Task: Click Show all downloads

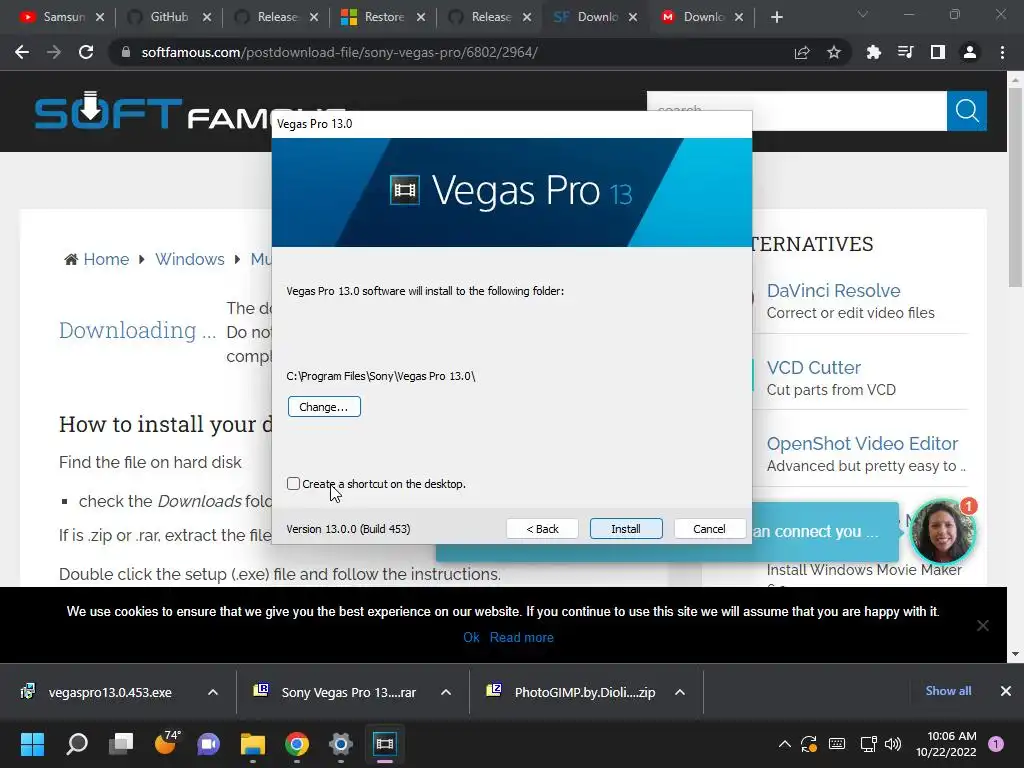Action: [948, 691]
